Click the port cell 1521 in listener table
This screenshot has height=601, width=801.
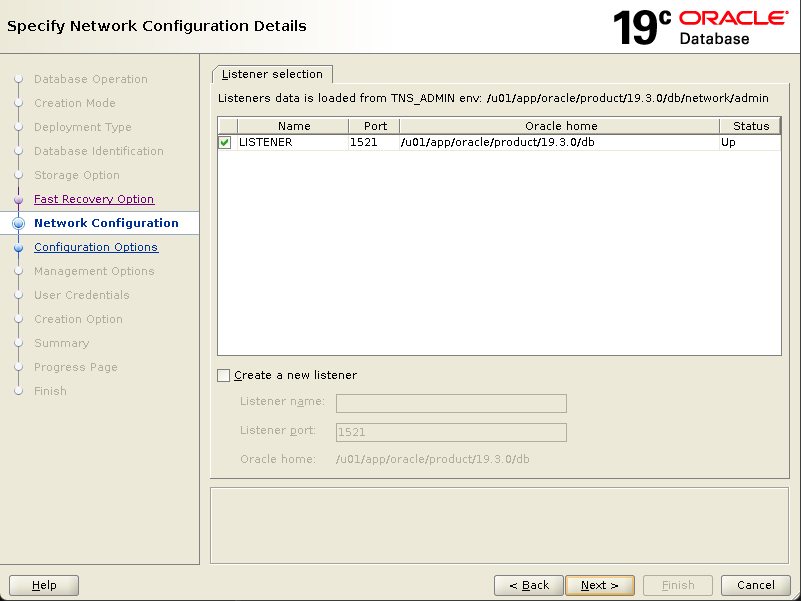374,143
